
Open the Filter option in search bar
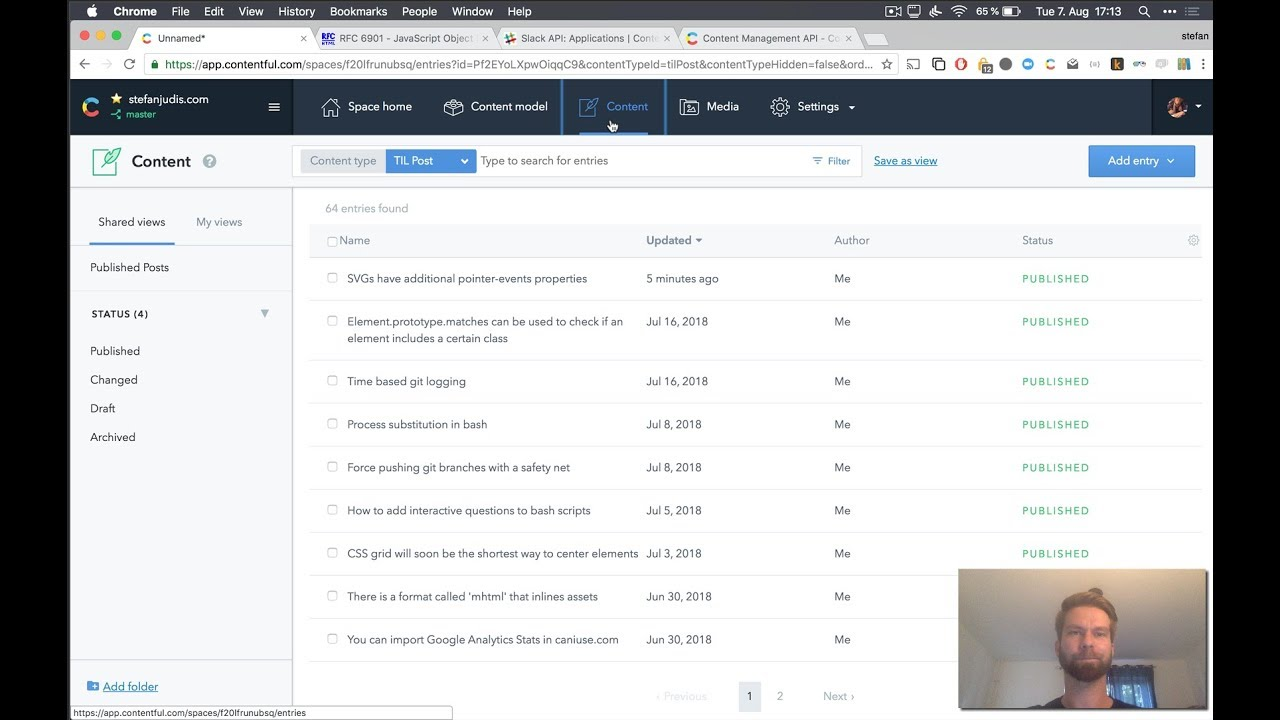(x=831, y=161)
